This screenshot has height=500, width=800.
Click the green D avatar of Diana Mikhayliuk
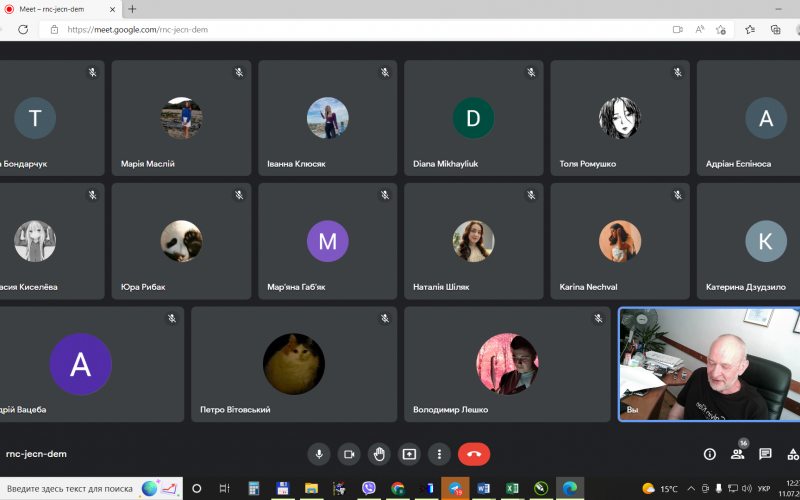pos(473,118)
